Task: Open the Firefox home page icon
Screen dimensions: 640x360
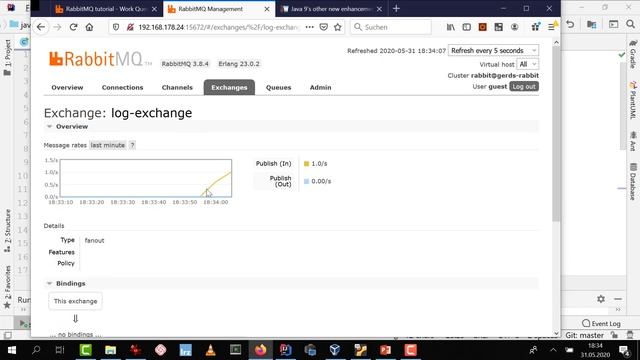Action: tap(89, 27)
